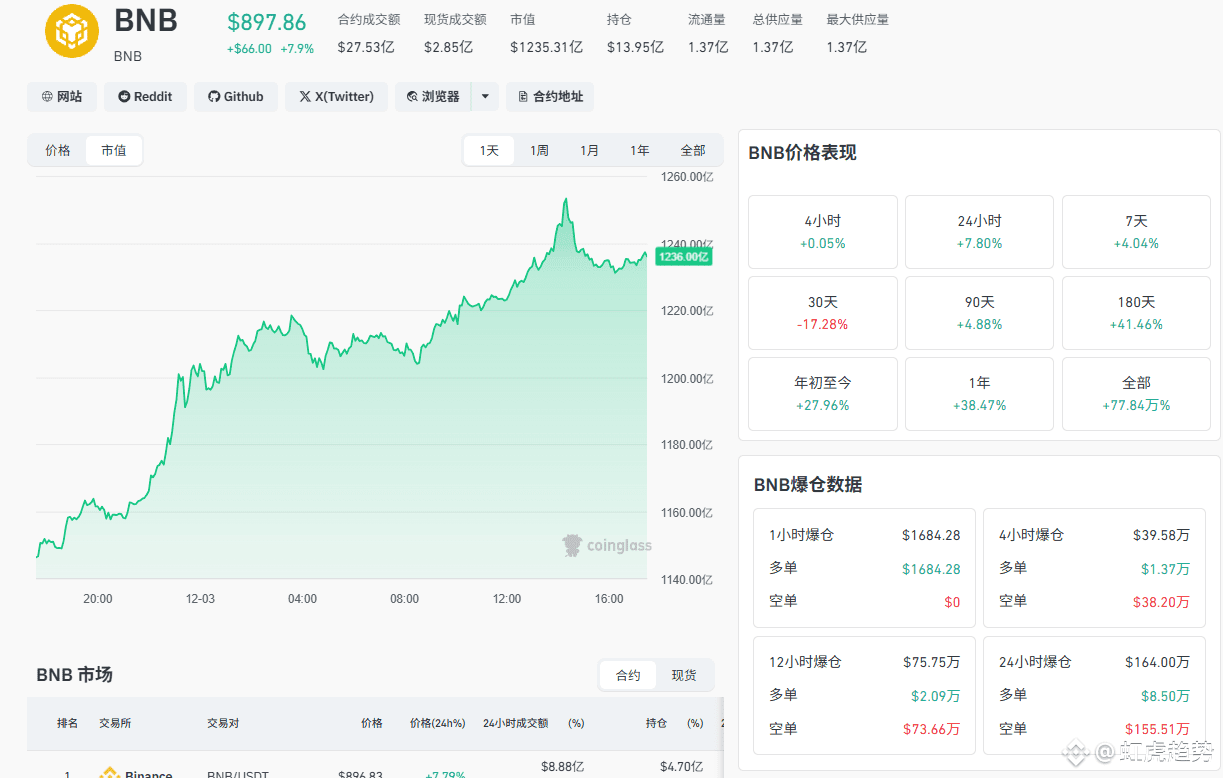The height and width of the screenshot is (778, 1223).
Task: Click the 30天 price performance card
Action: [823, 312]
